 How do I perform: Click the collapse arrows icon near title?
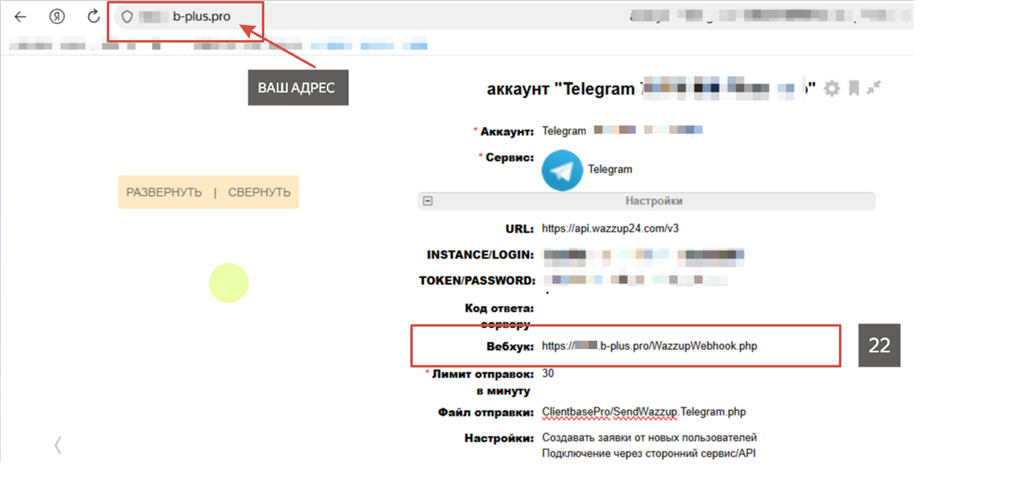[x=874, y=88]
